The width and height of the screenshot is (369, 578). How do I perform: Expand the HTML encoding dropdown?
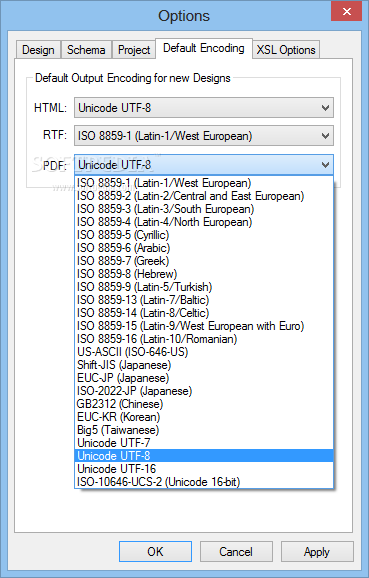click(x=204, y=108)
